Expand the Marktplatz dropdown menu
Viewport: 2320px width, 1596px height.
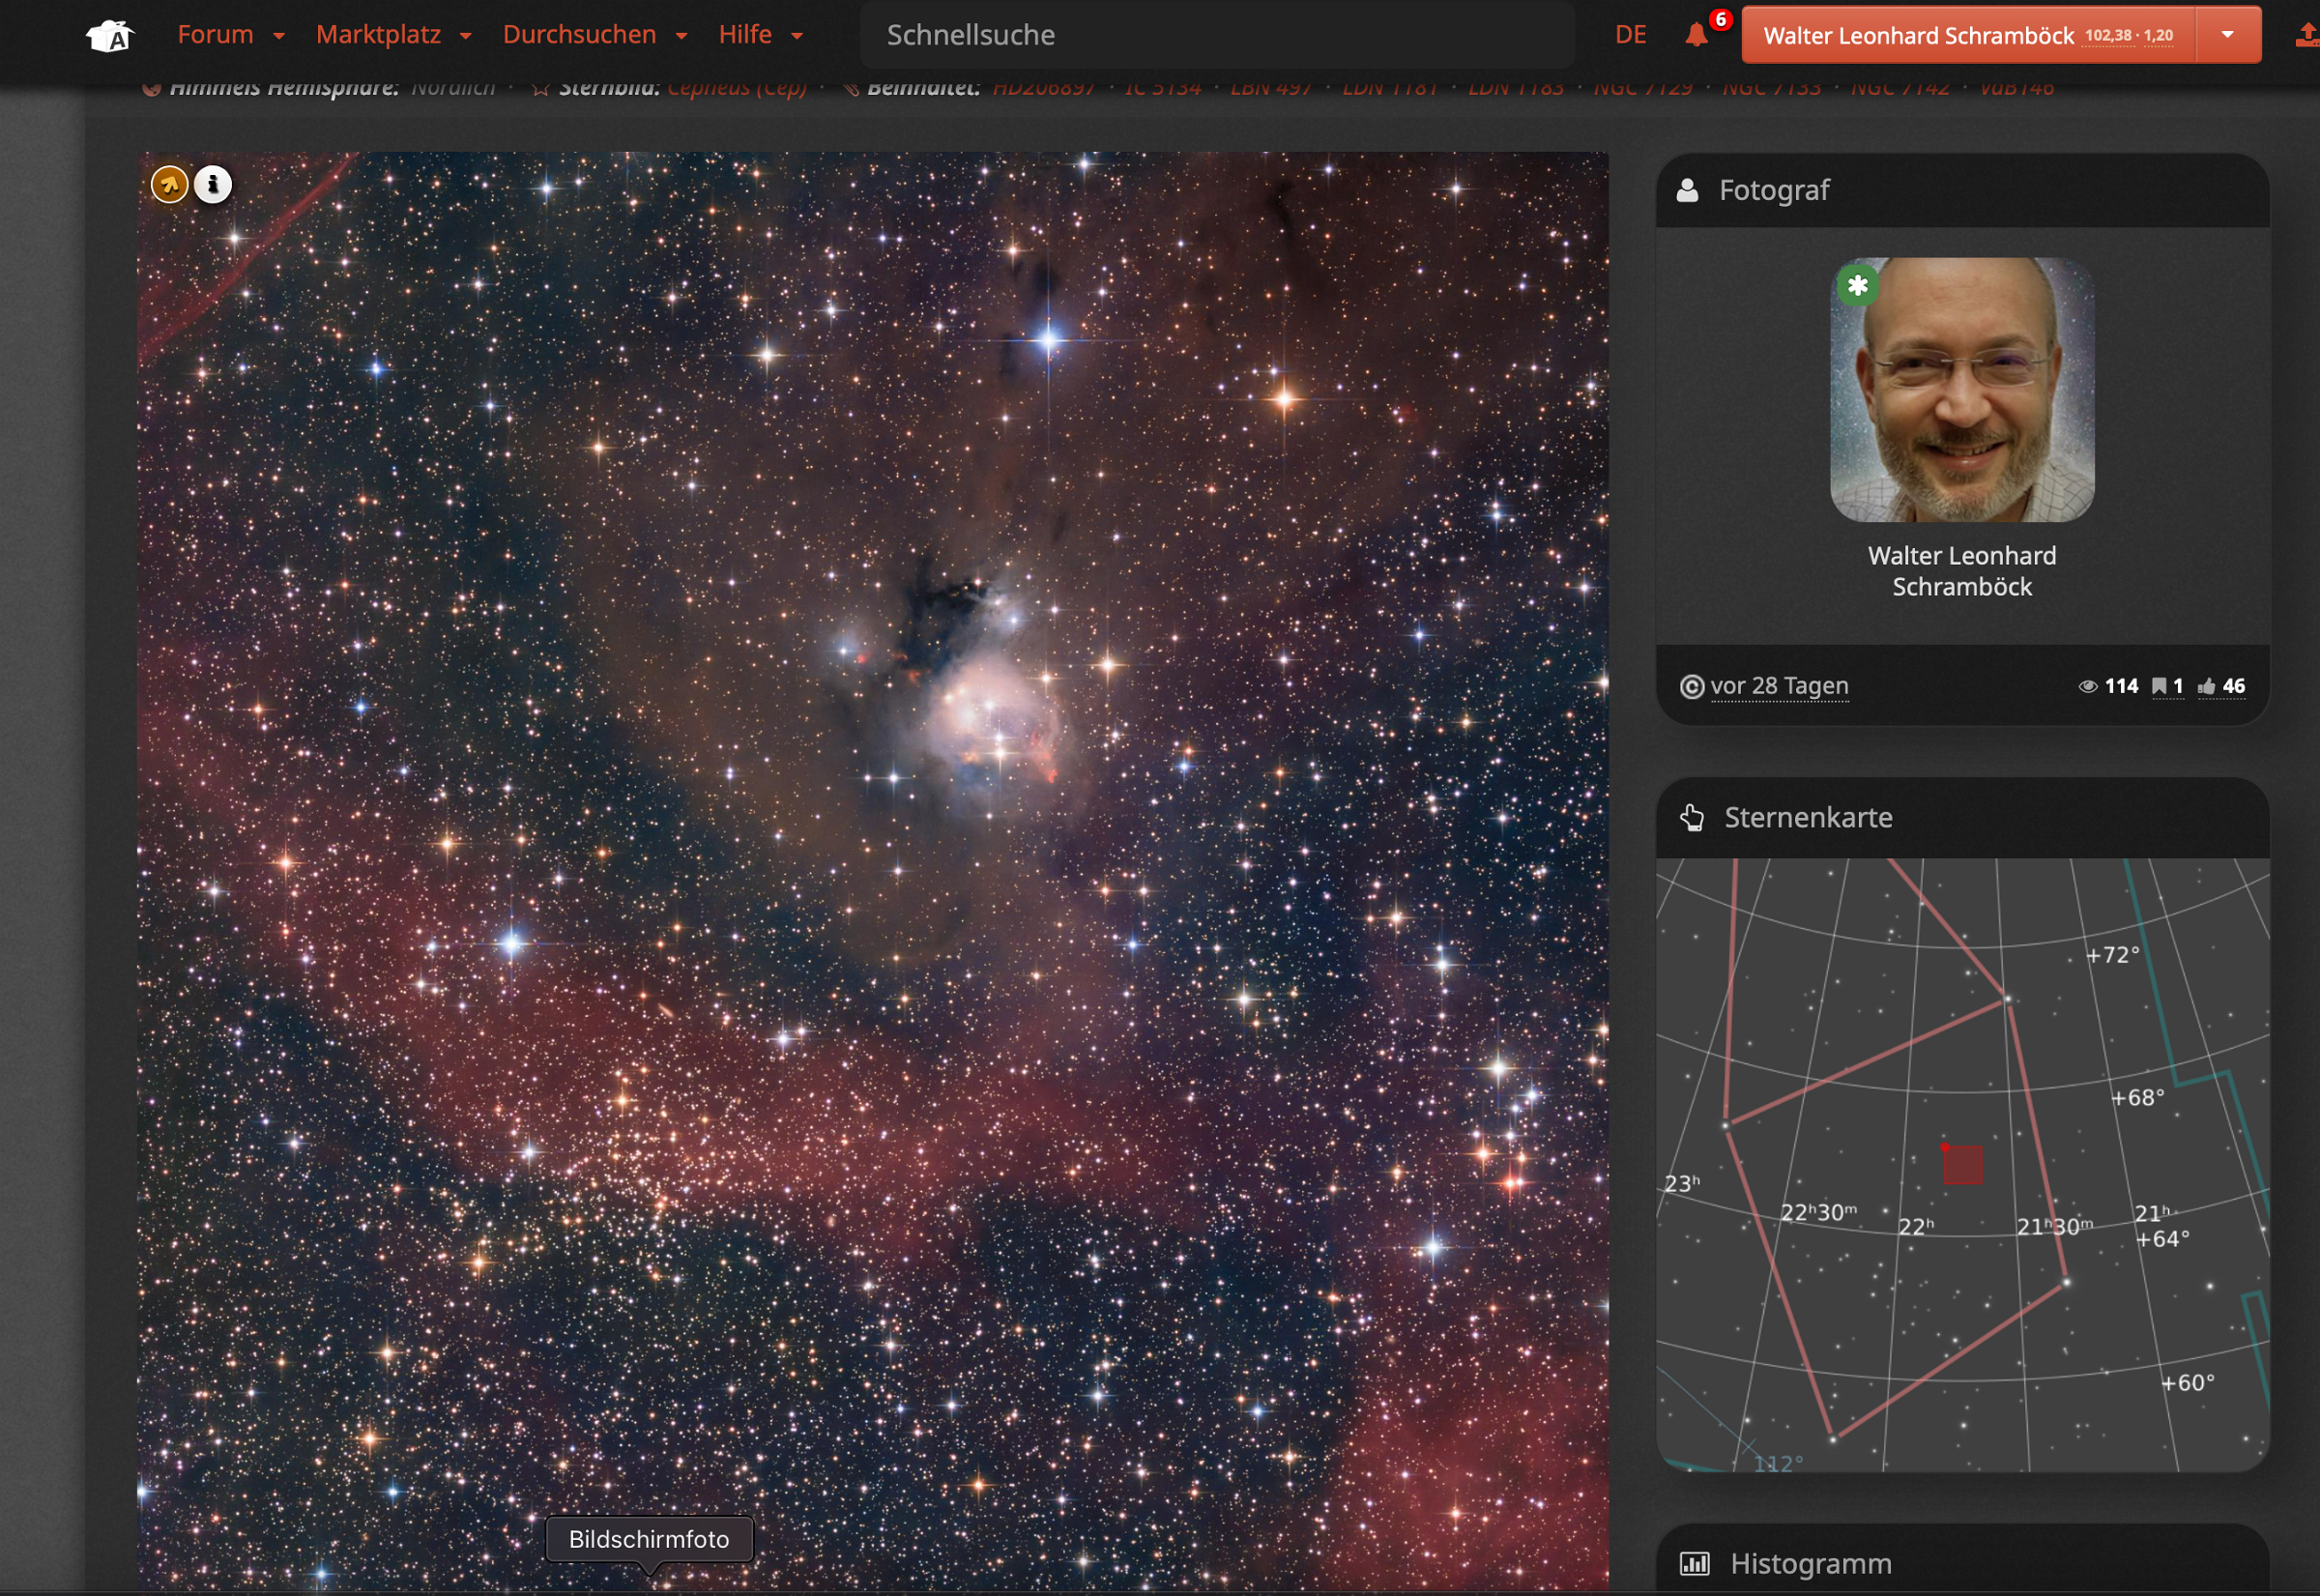click(x=393, y=35)
